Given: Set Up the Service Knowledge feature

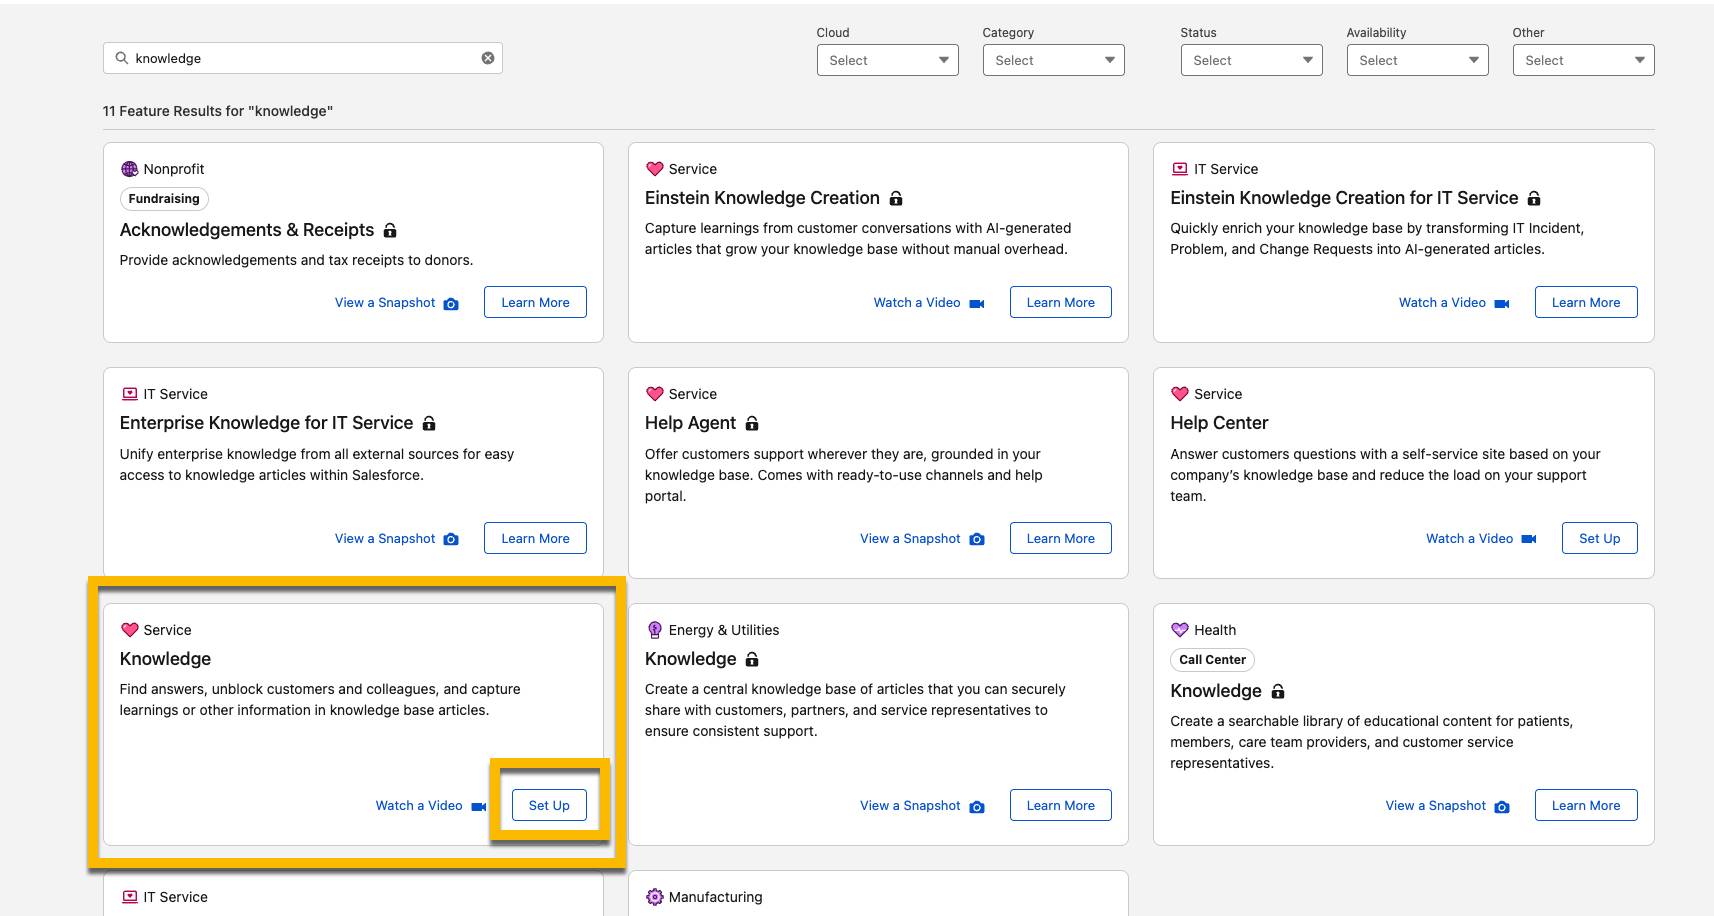Looking at the screenshot, I should (549, 805).
